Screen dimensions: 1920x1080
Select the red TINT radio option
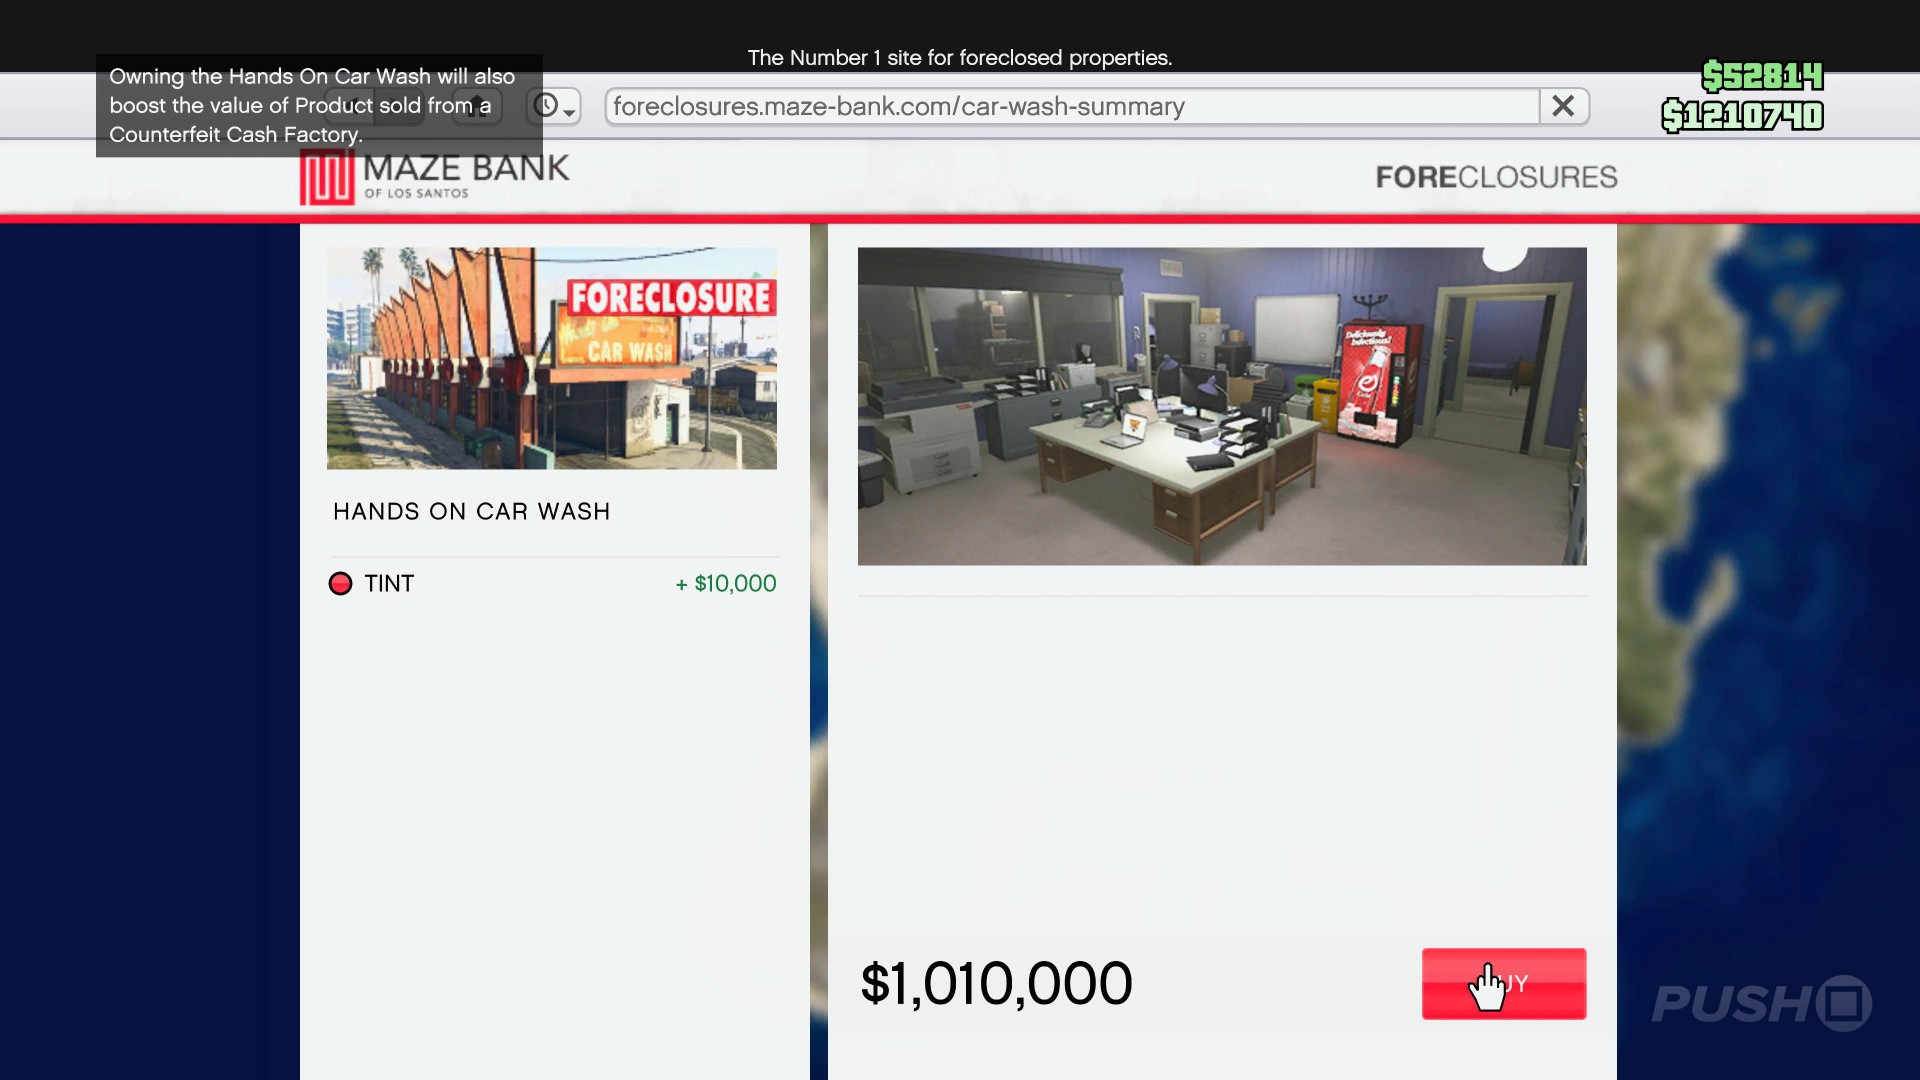340,584
